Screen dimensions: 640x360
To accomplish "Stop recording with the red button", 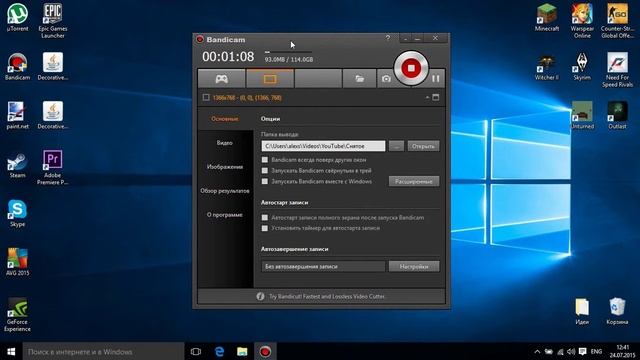I will [411, 68].
